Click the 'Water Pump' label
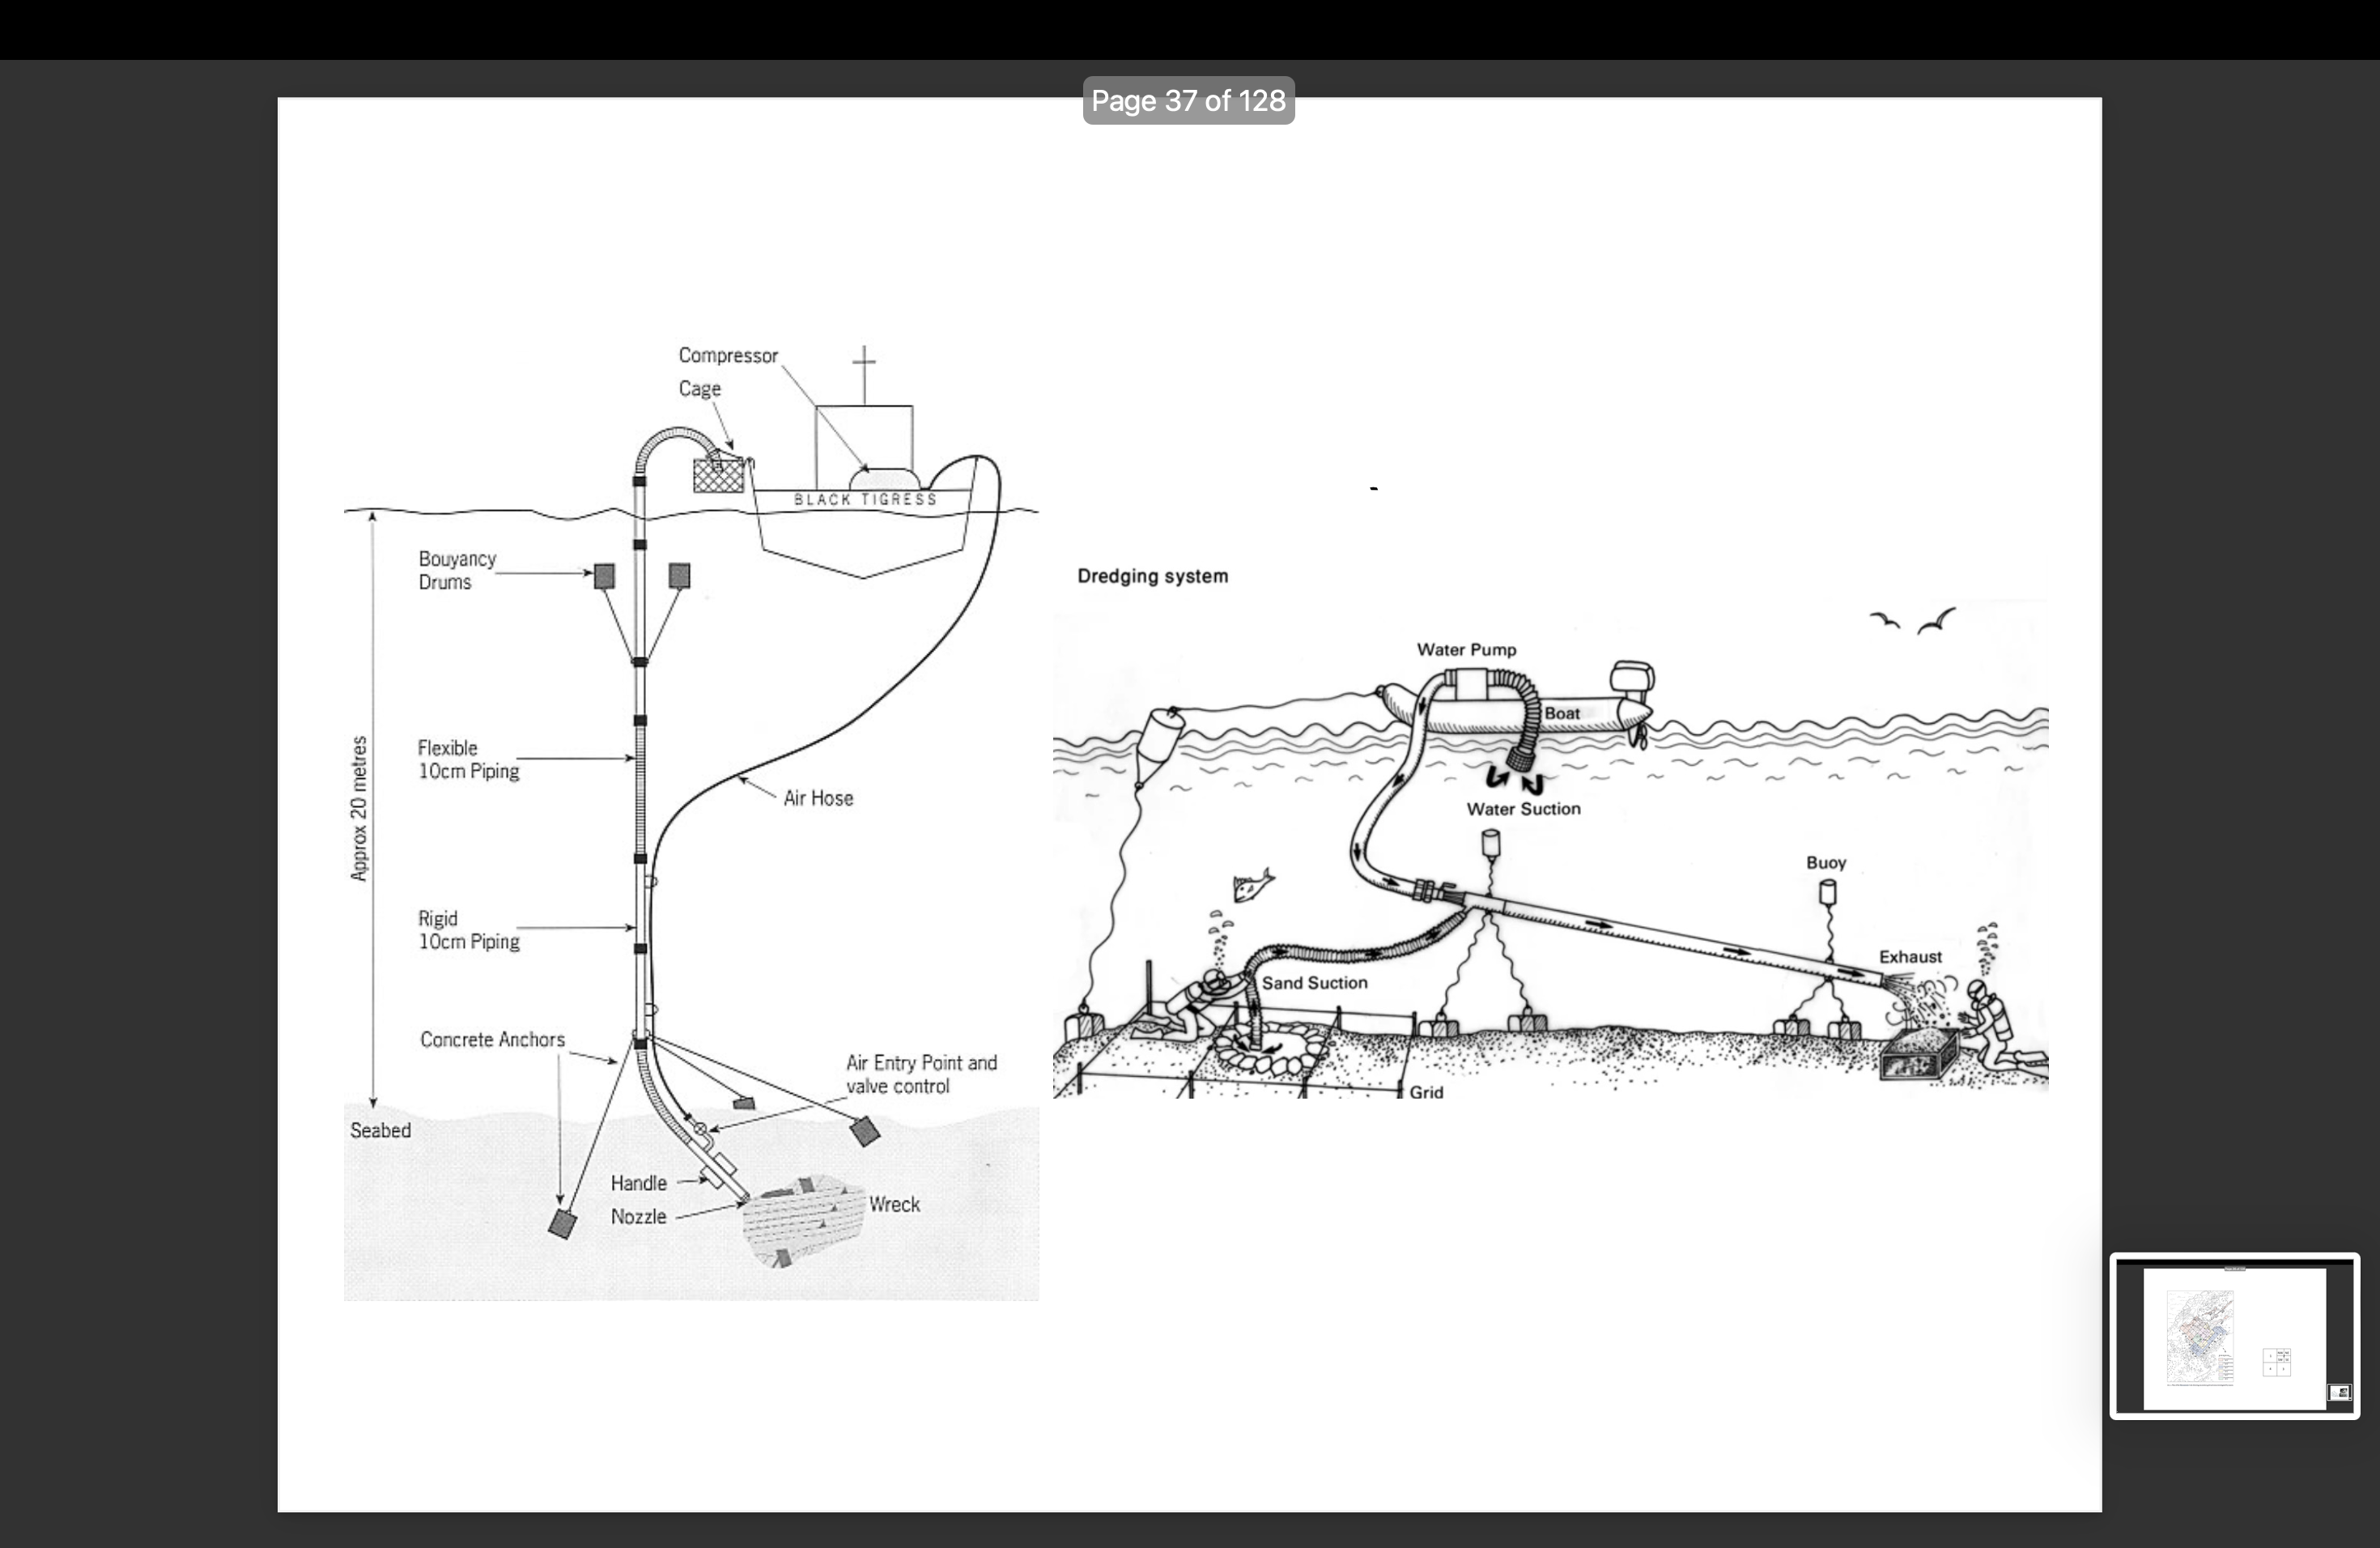The width and height of the screenshot is (2380, 1548). click(x=1466, y=650)
